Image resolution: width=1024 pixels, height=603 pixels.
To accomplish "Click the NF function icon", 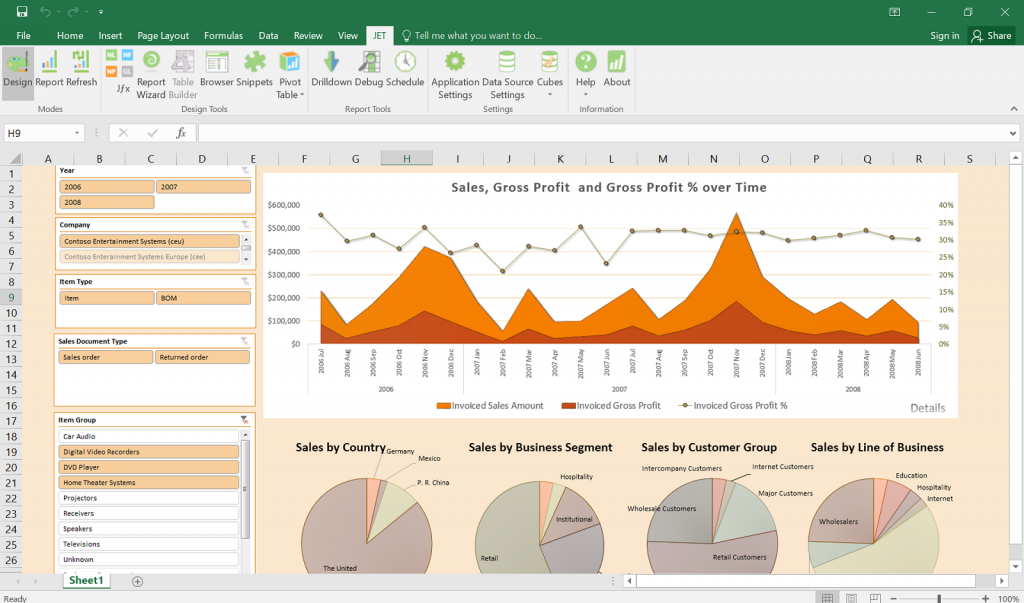I will (x=127, y=55).
